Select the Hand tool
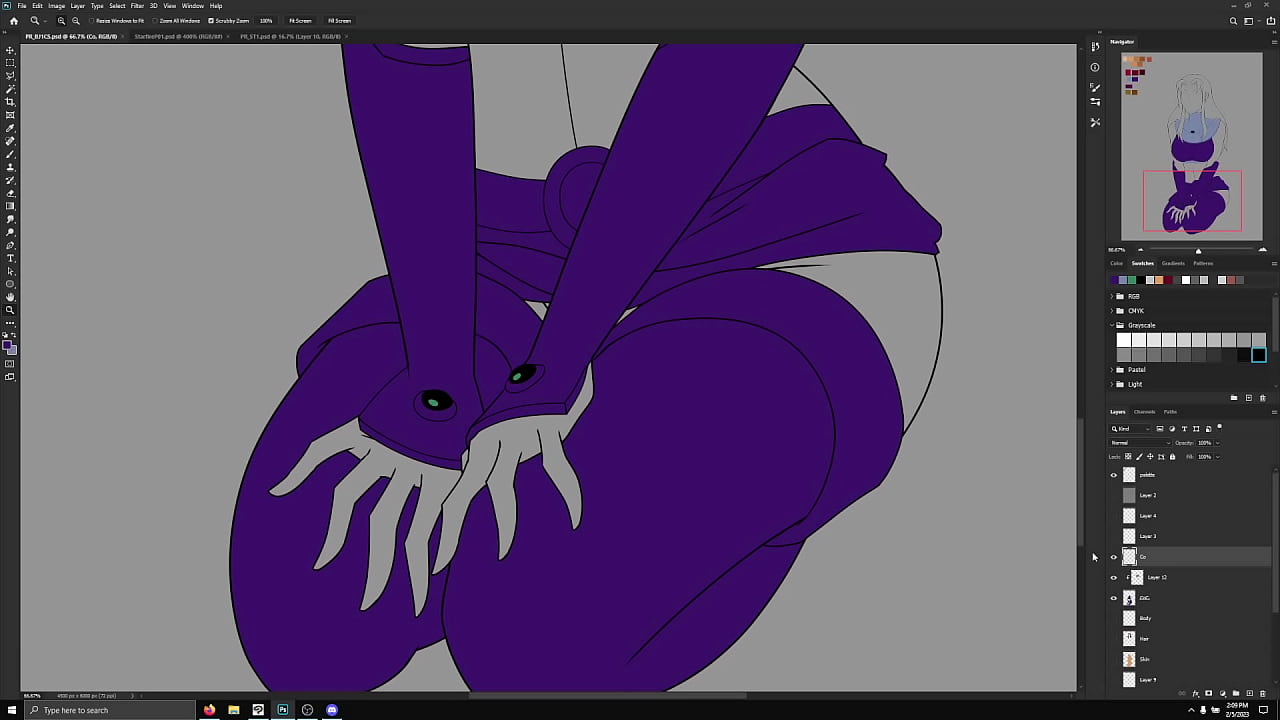Viewport: 1280px width, 720px height. [x=10, y=297]
